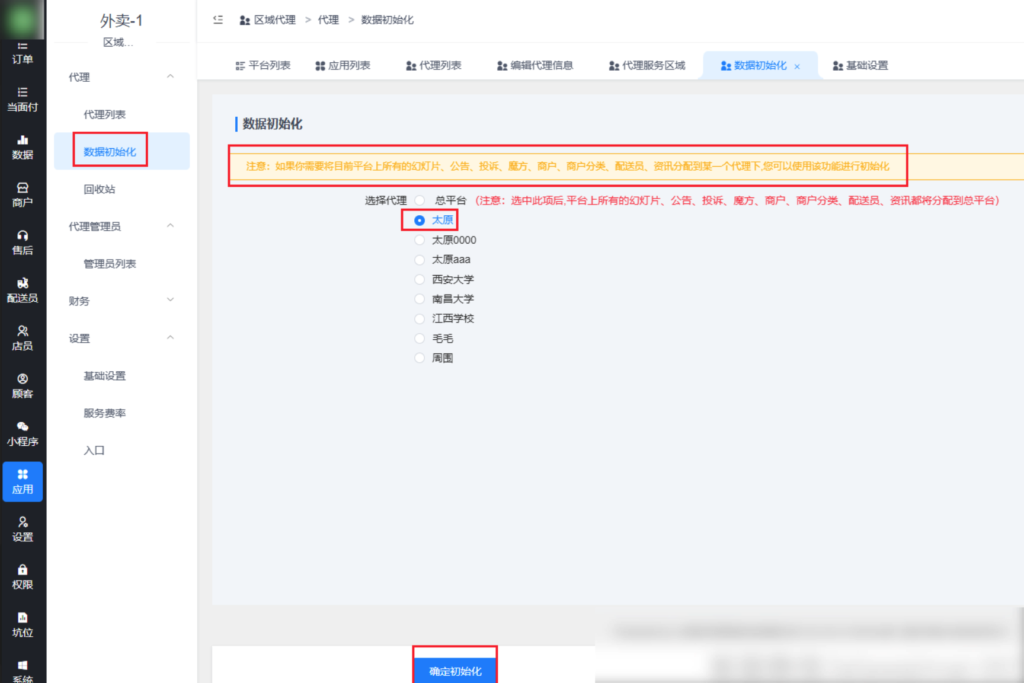Image resolution: width=1024 pixels, height=683 pixels.
Task: Choose the 西安大学 agent radio button
Action: (420, 279)
